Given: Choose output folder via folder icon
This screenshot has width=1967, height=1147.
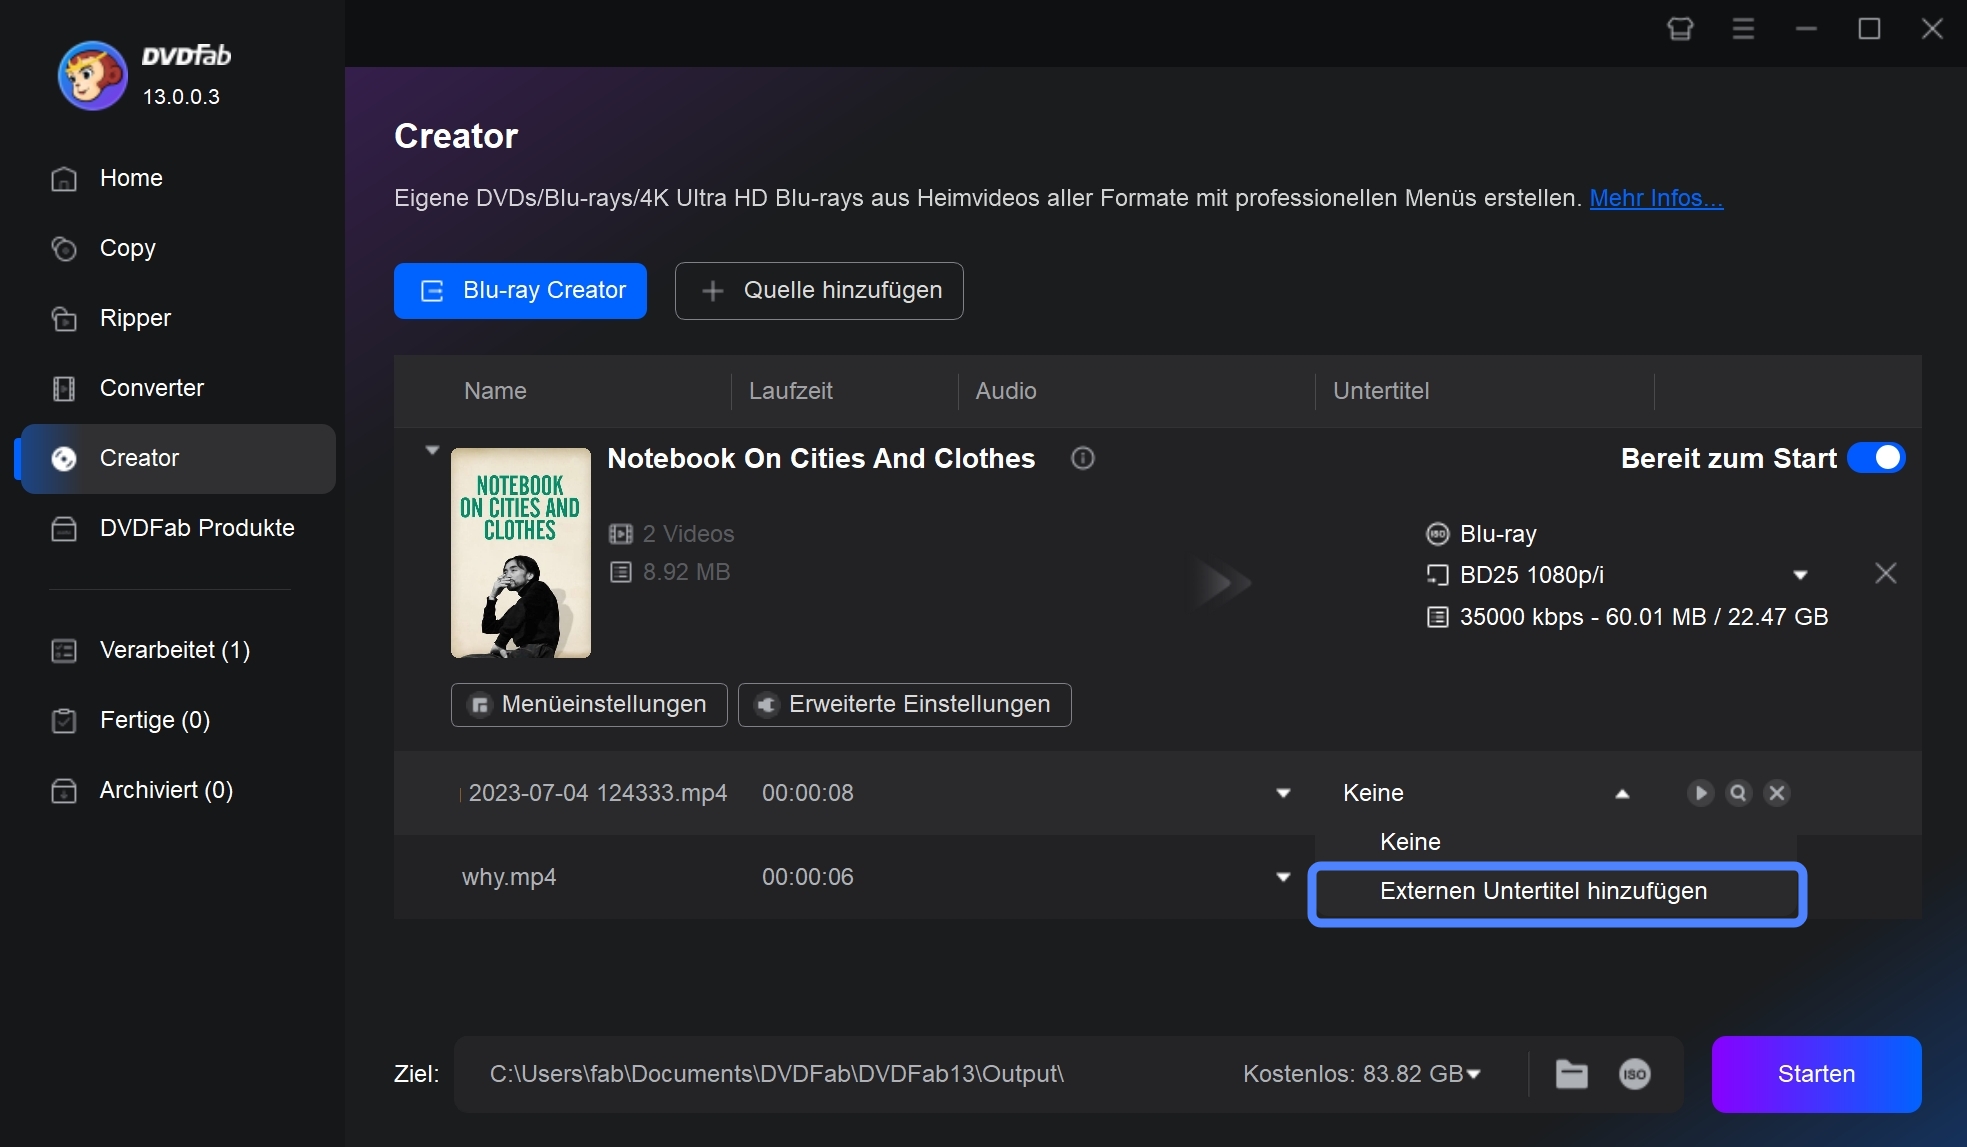Looking at the screenshot, I should point(1572,1074).
